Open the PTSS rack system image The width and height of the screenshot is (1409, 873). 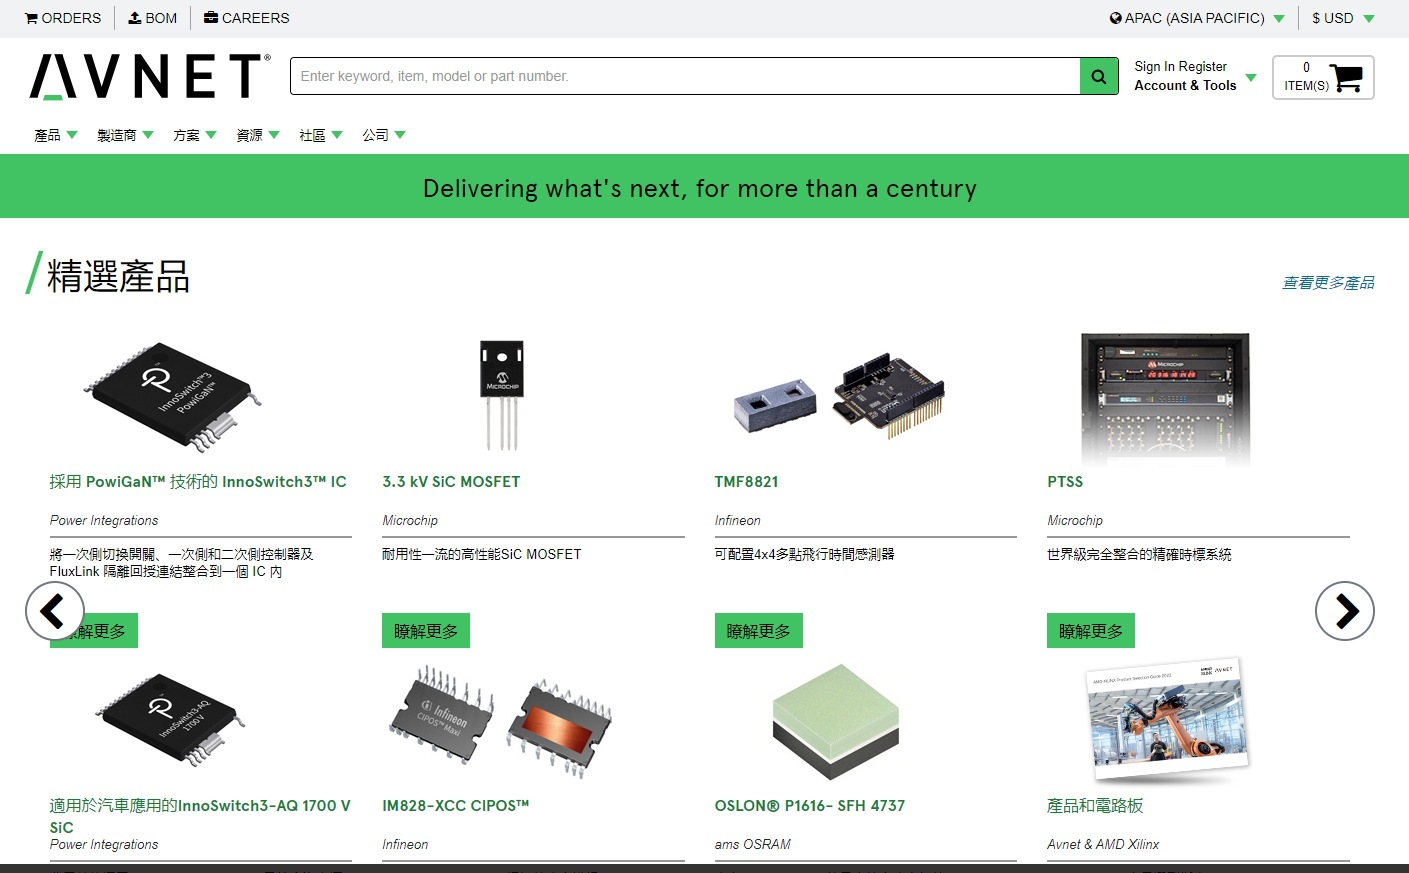tap(1165, 399)
